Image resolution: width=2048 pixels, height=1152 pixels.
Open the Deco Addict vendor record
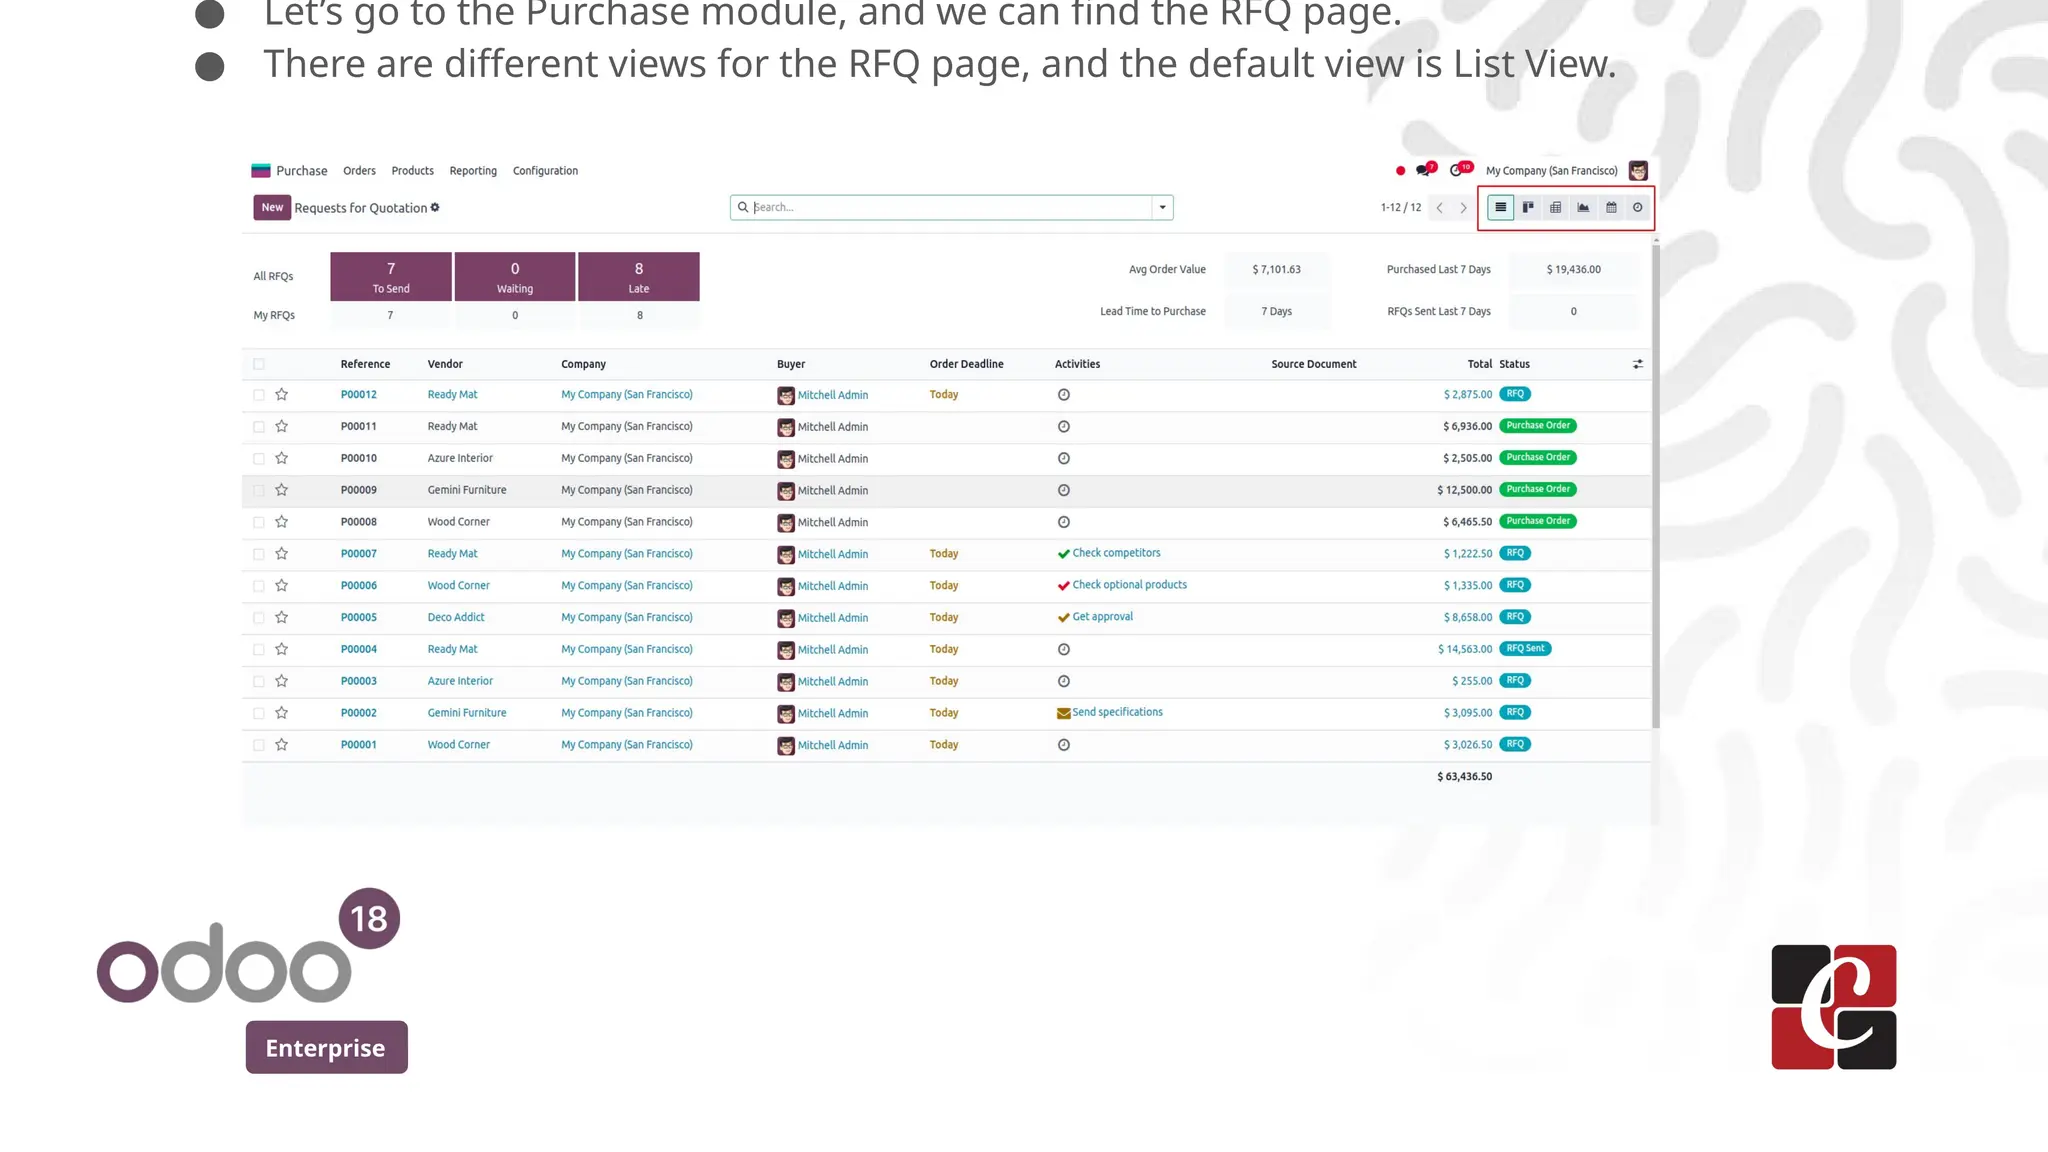pyautogui.click(x=455, y=617)
